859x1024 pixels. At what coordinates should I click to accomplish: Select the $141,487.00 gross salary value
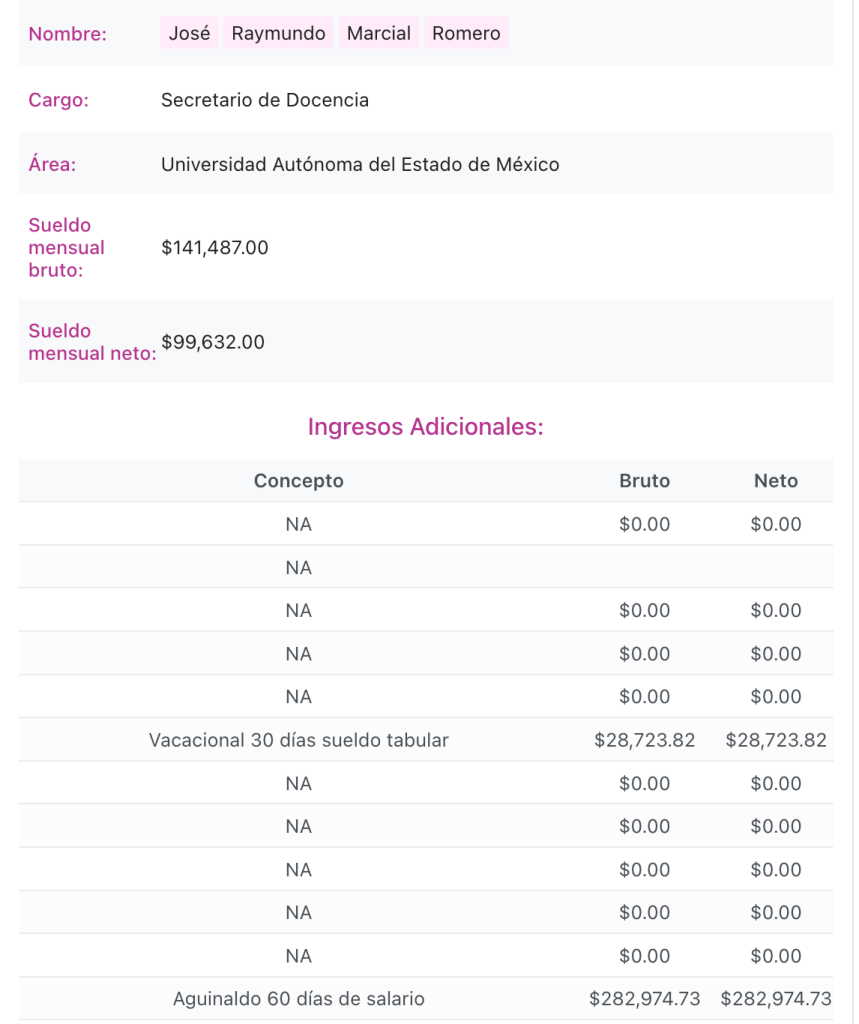(x=214, y=247)
